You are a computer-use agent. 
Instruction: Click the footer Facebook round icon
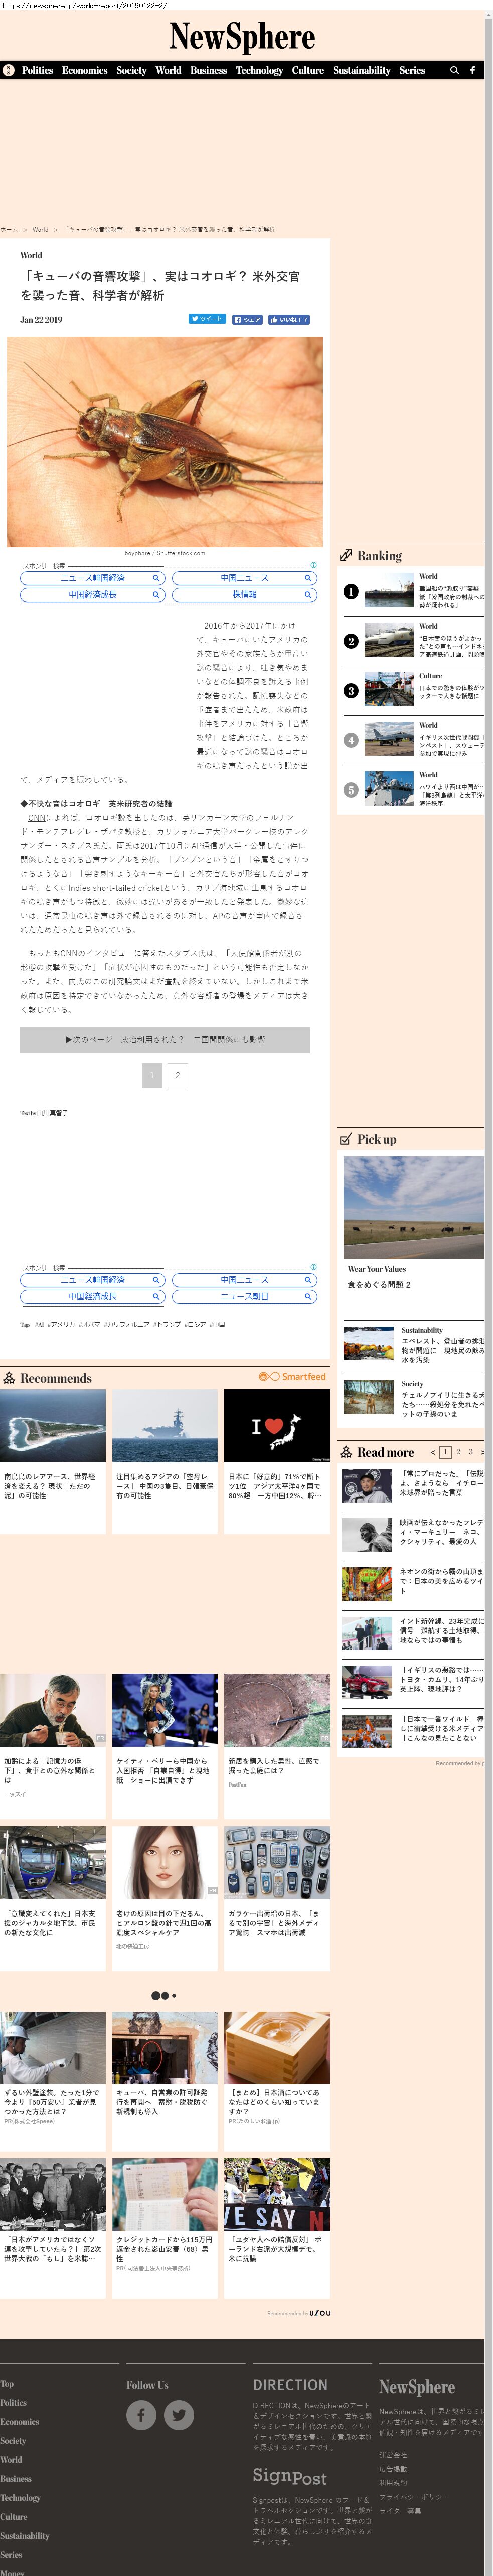click(141, 2415)
